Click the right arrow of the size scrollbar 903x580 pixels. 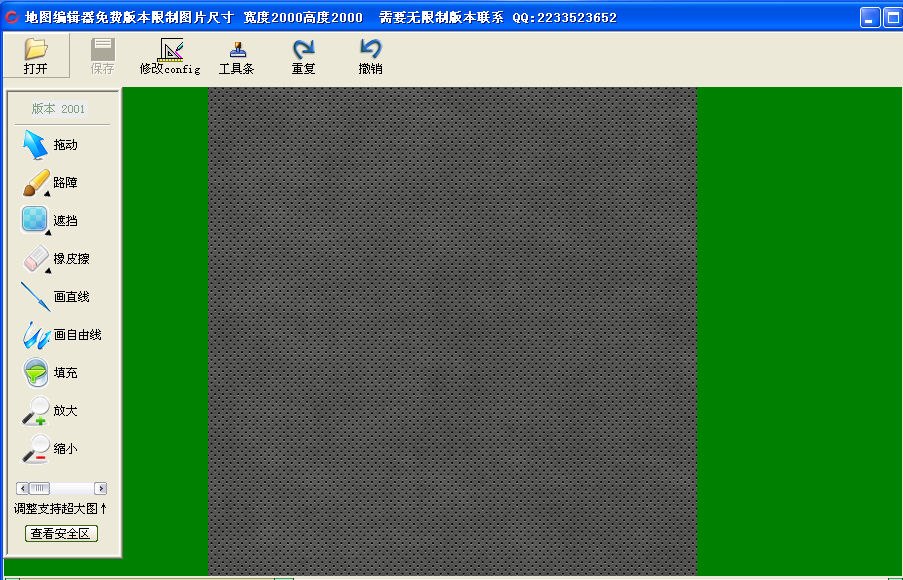pos(101,488)
